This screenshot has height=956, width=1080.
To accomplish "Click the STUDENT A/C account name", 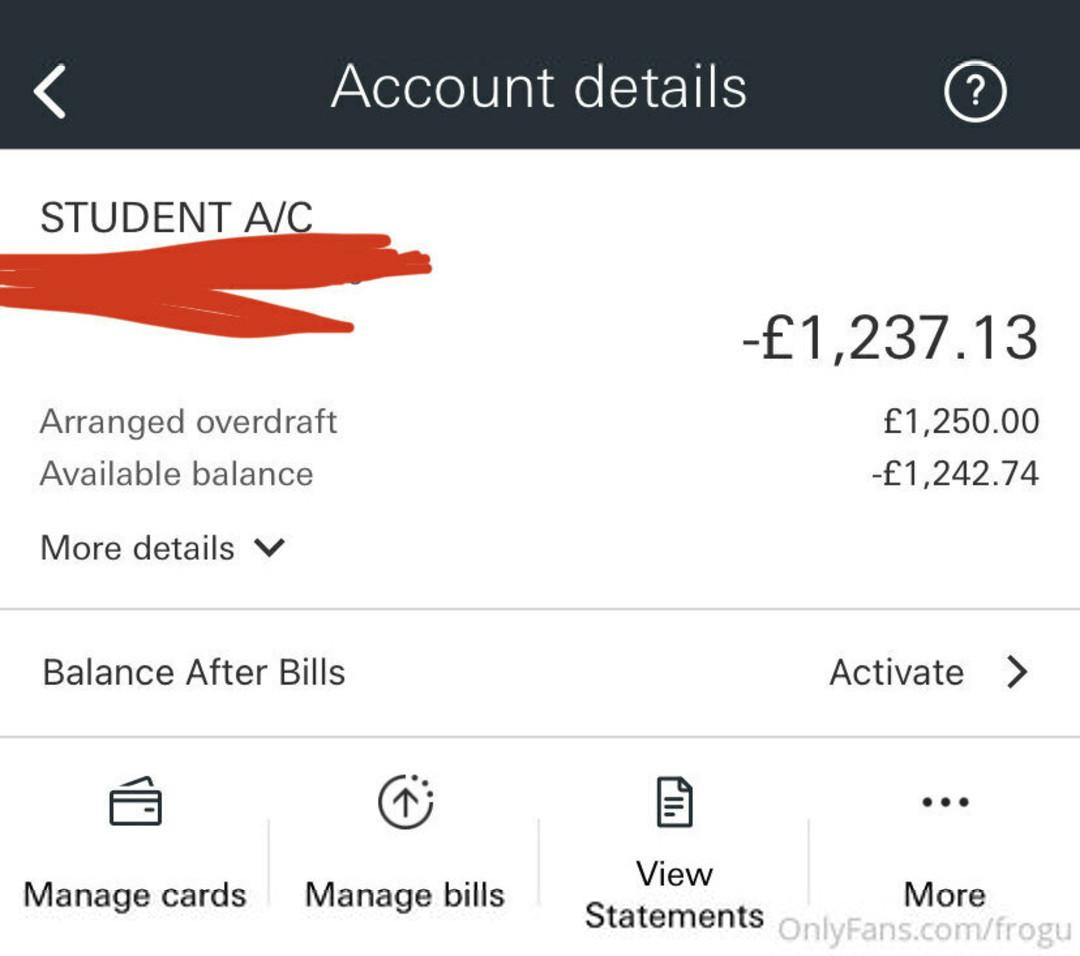I will [176, 217].
